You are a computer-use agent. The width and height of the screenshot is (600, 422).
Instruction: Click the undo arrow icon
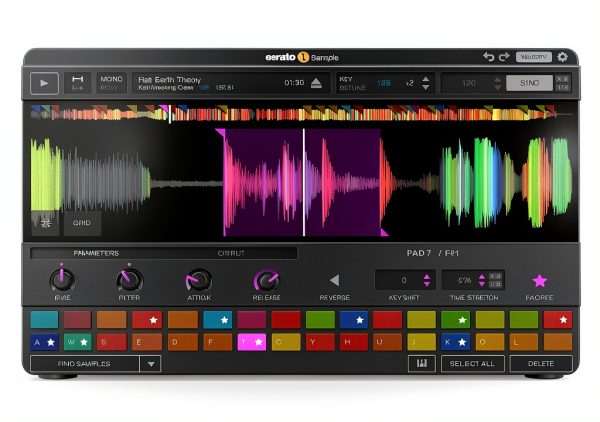[x=489, y=57]
